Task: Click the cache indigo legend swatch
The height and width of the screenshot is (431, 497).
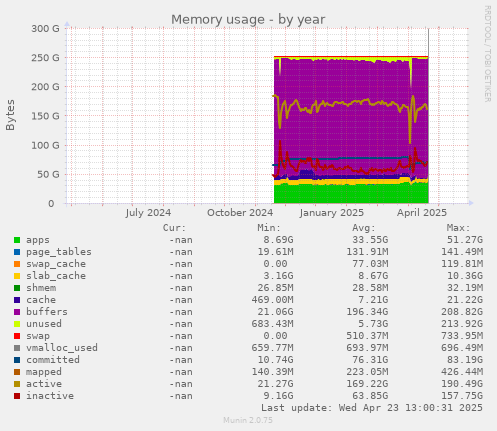Action: point(17,300)
